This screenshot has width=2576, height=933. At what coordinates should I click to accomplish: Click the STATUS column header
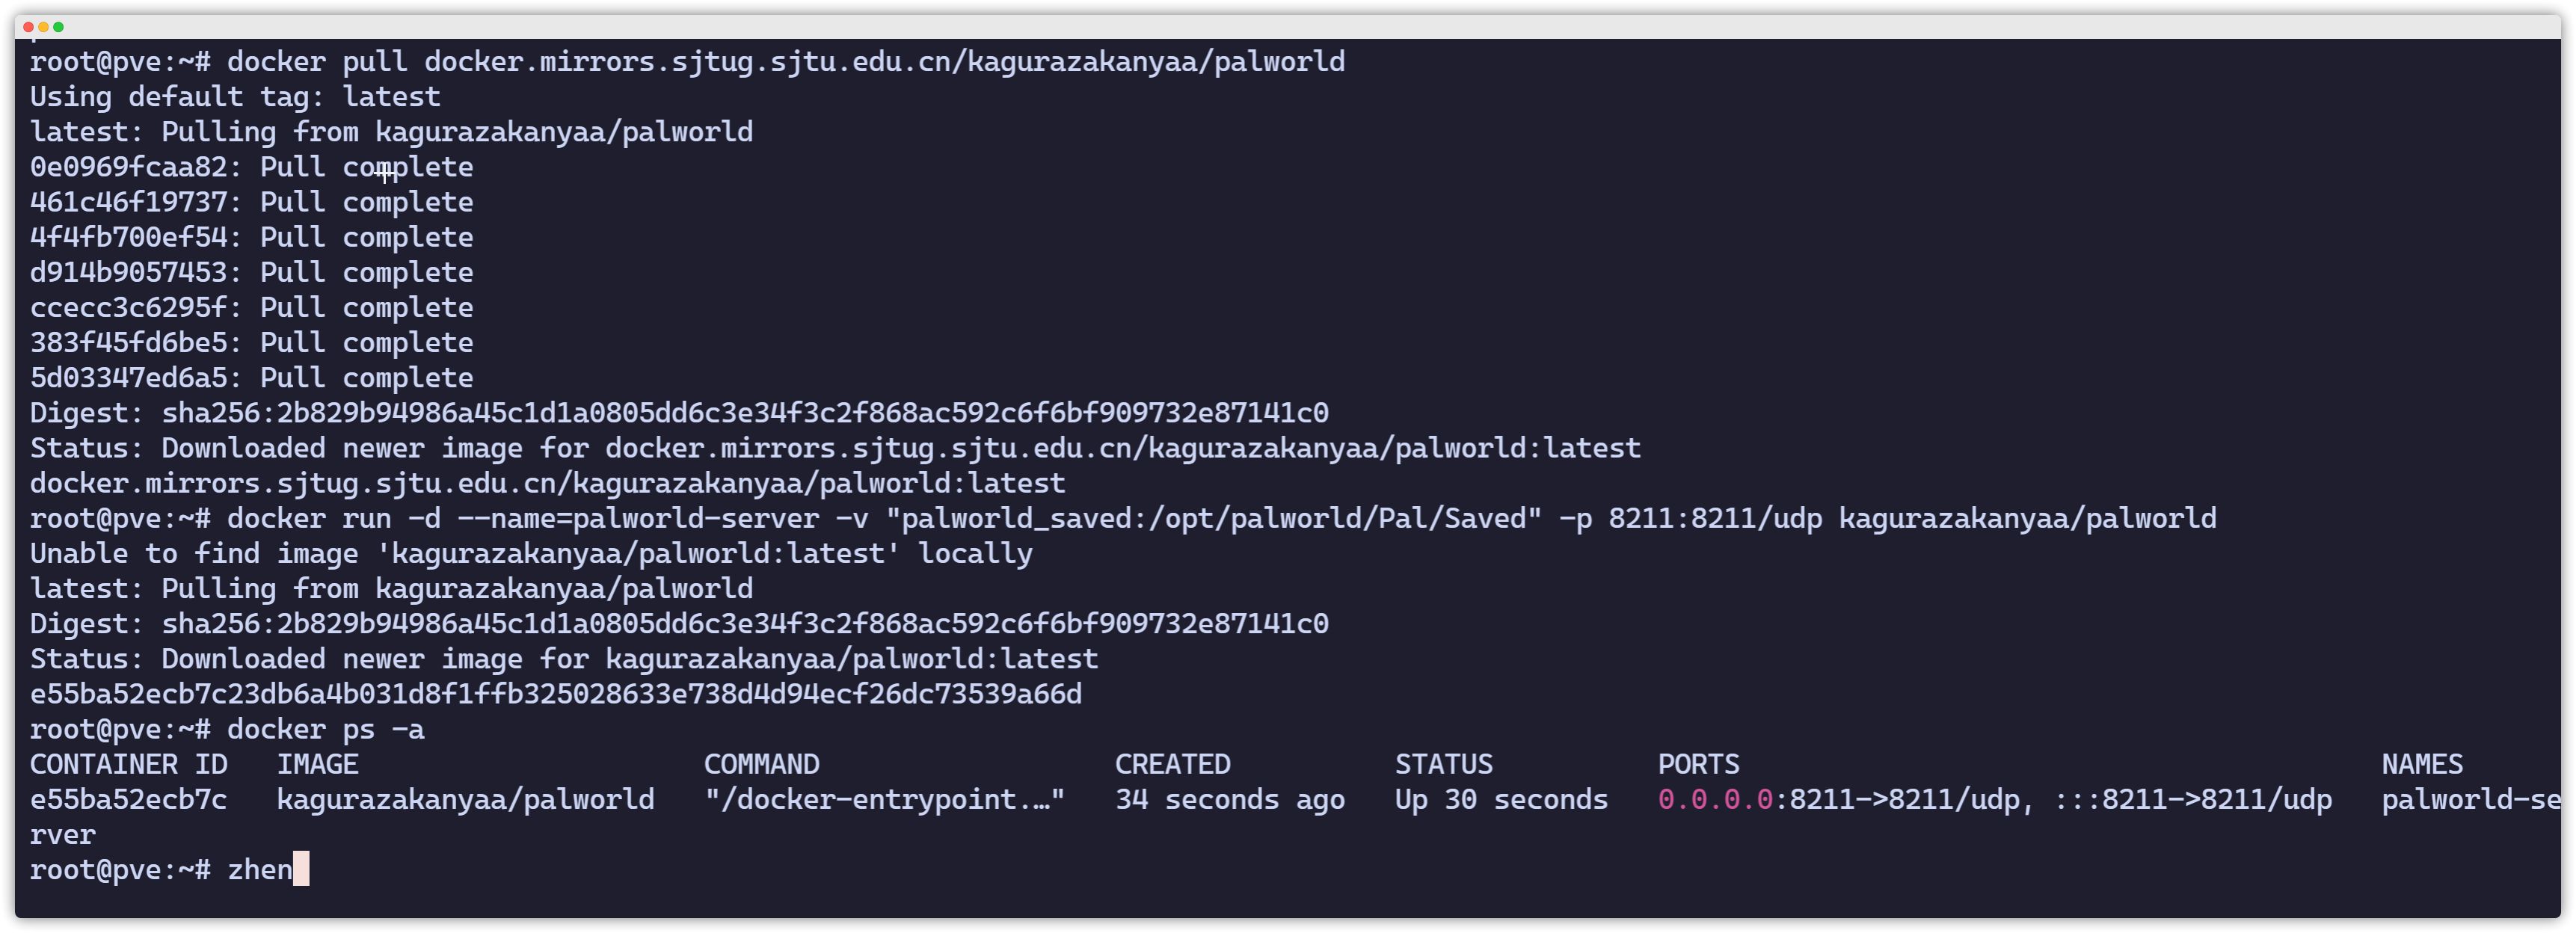pos(1443,764)
